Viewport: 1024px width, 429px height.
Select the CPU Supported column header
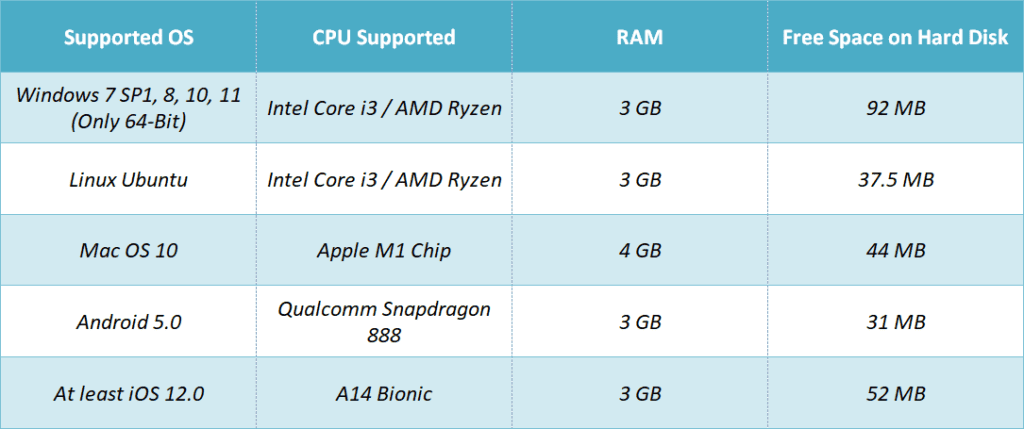pyautogui.click(x=384, y=38)
